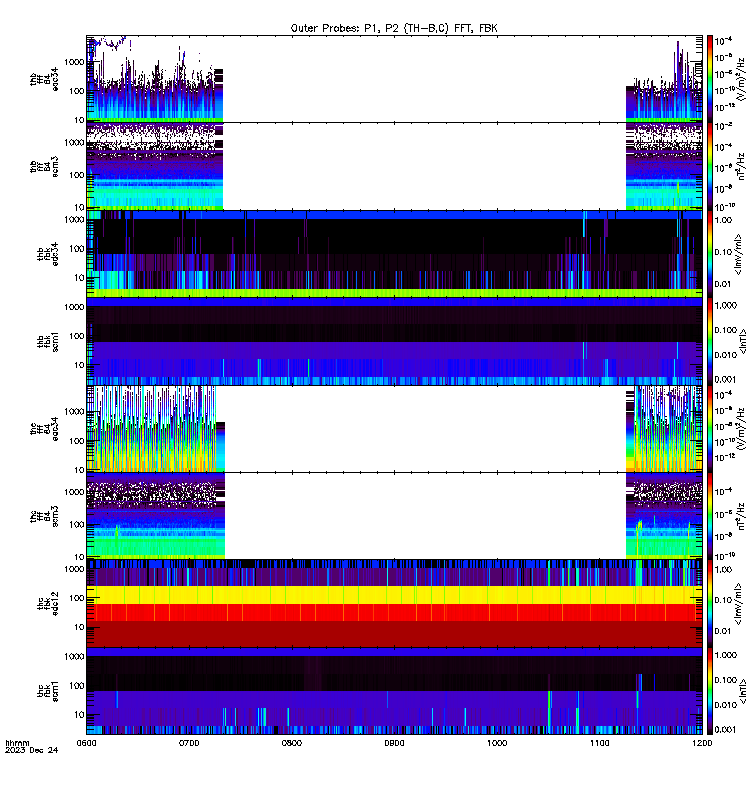Click the thc fbk scm1 color bar
This screenshot has width=750, height=800.
pyautogui.click(x=710, y=691)
